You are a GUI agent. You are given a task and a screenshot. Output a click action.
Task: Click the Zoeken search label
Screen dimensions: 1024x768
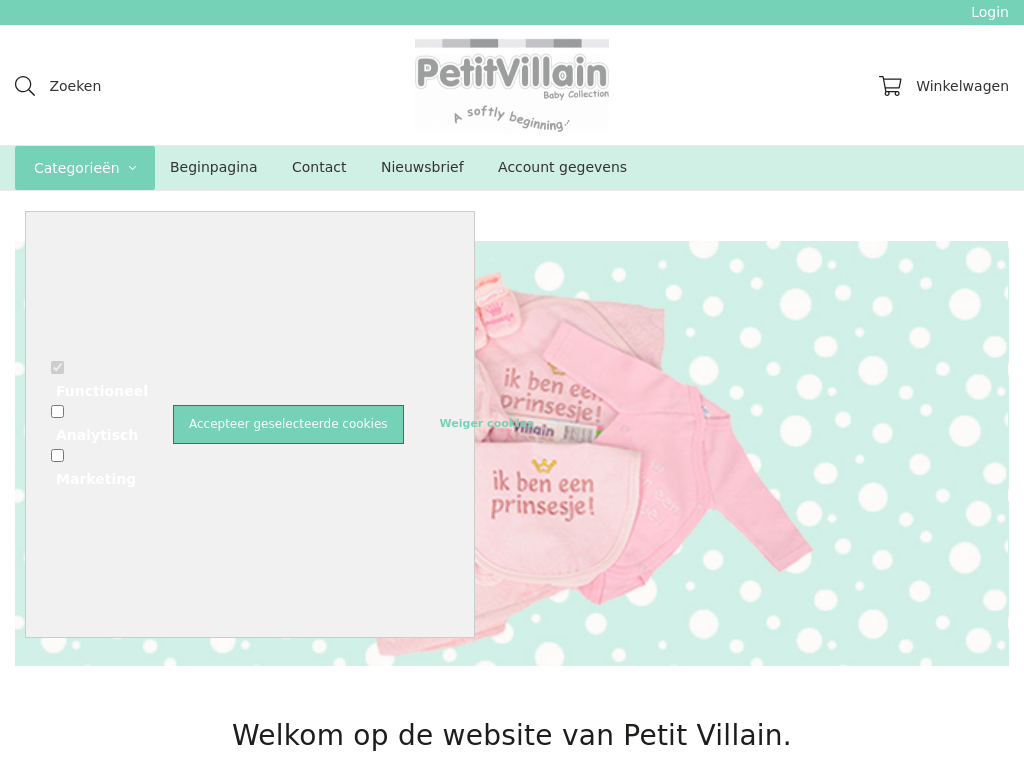tap(75, 86)
